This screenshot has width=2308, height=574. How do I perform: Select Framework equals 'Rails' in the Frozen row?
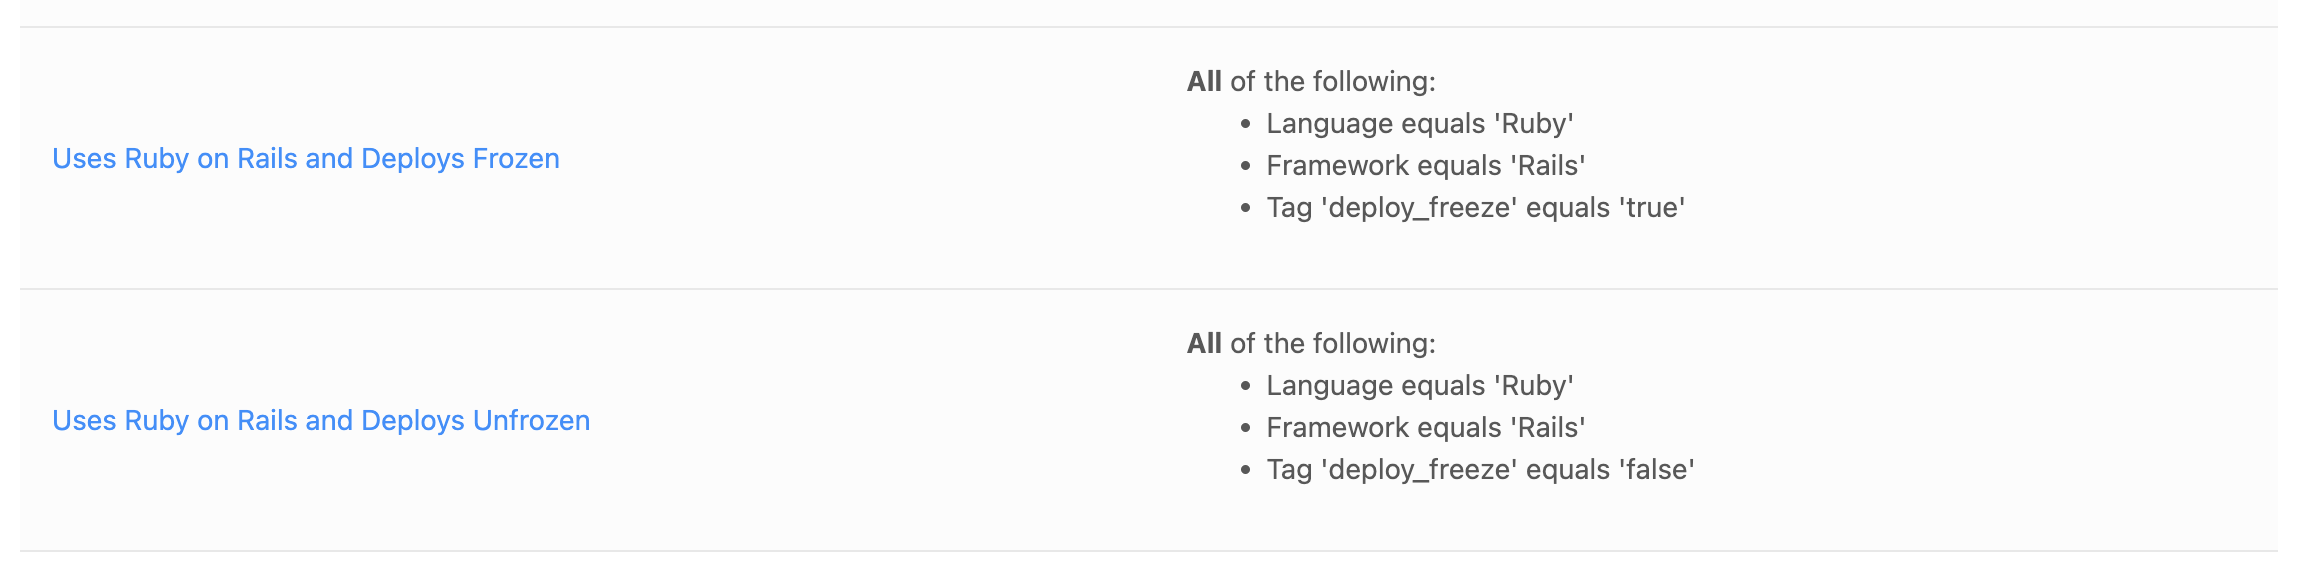(x=1426, y=165)
